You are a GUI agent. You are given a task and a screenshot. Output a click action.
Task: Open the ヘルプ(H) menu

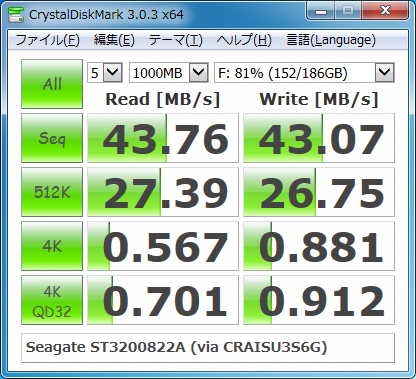click(x=244, y=40)
